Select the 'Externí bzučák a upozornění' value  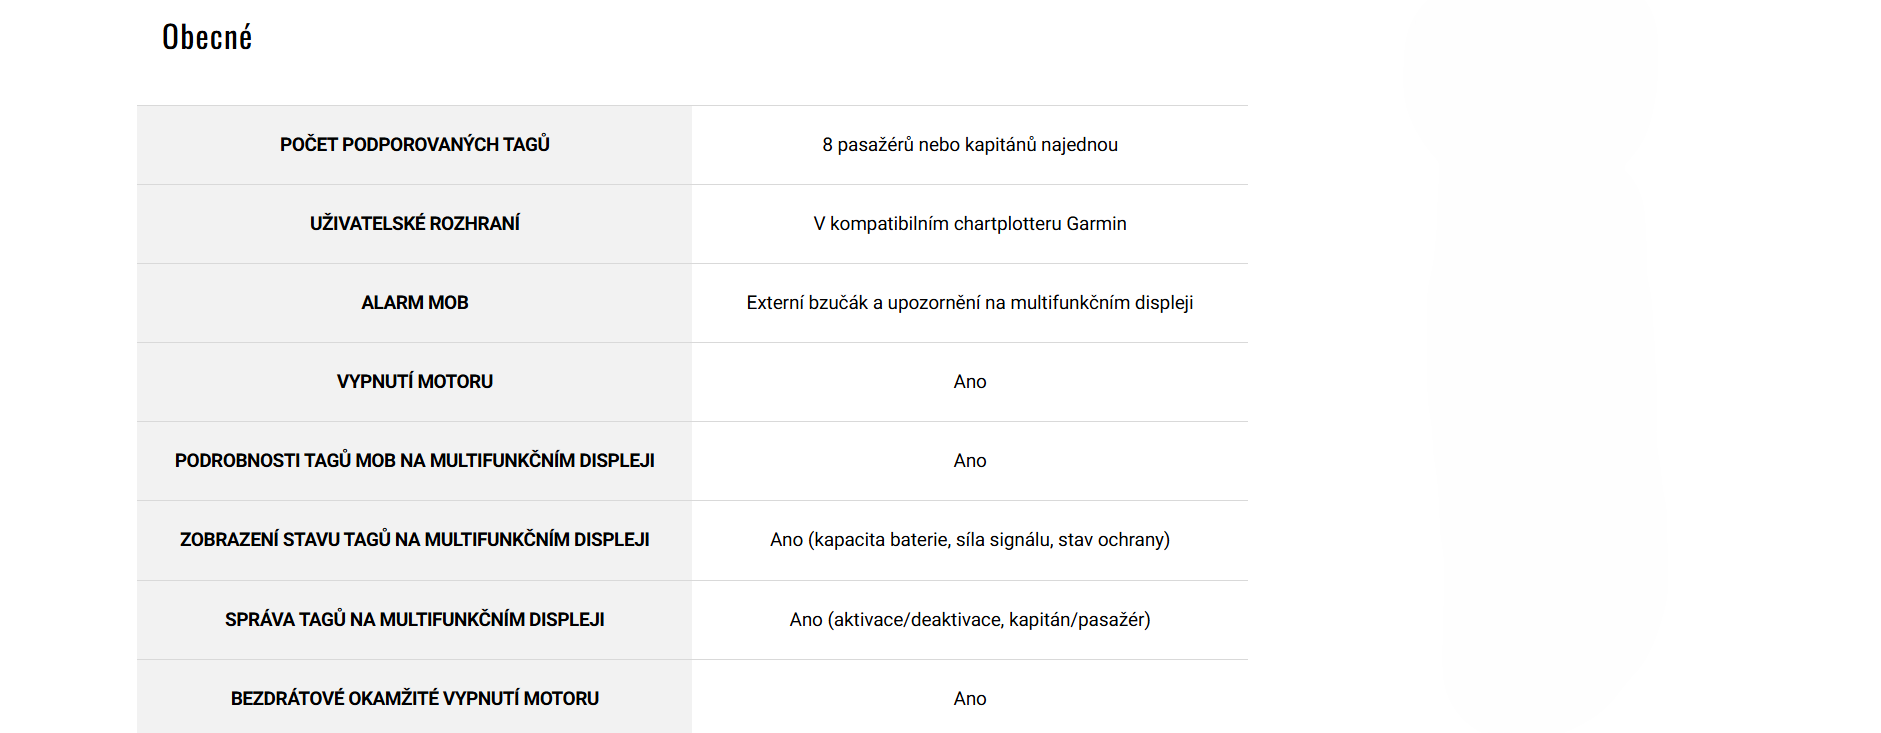969,303
